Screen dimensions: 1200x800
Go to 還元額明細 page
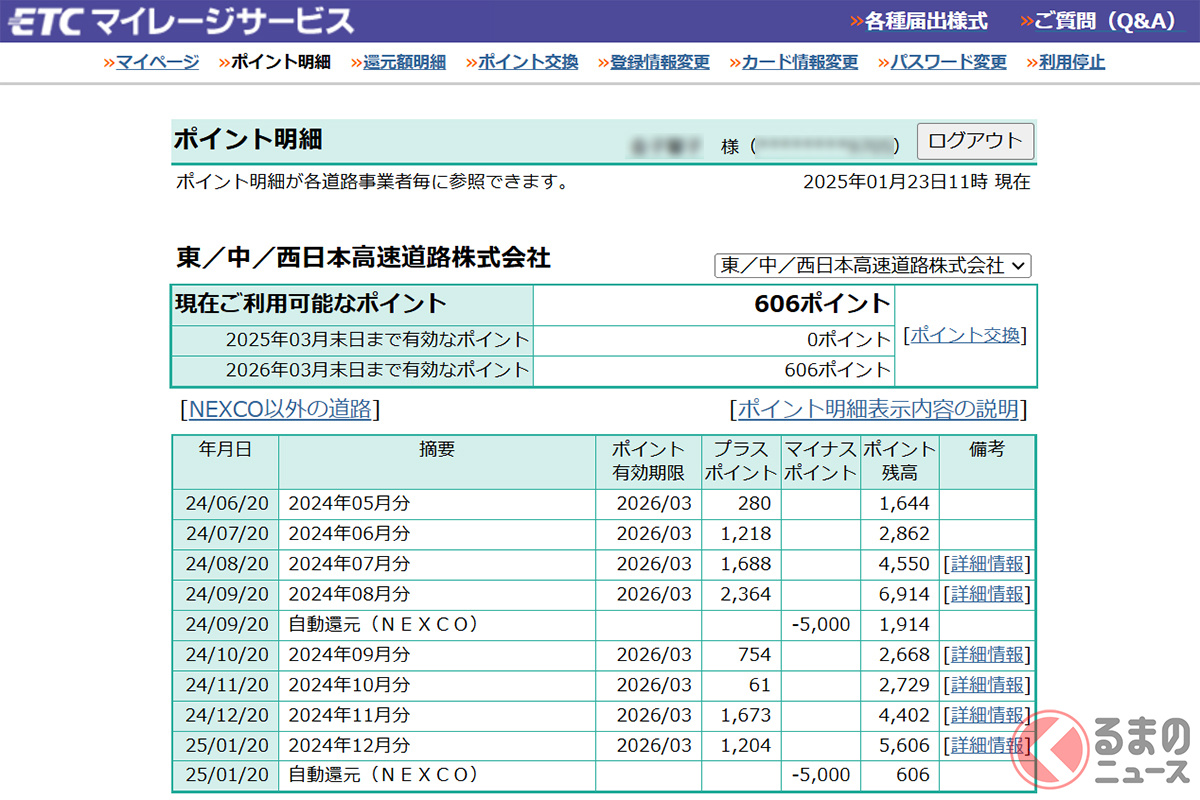coord(404,62)
